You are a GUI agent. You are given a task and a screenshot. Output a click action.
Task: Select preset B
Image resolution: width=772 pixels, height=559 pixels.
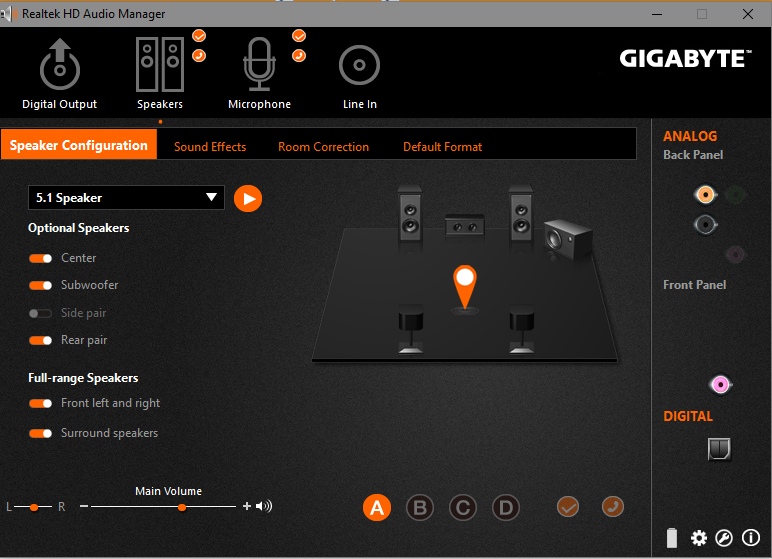click(420, 508)
